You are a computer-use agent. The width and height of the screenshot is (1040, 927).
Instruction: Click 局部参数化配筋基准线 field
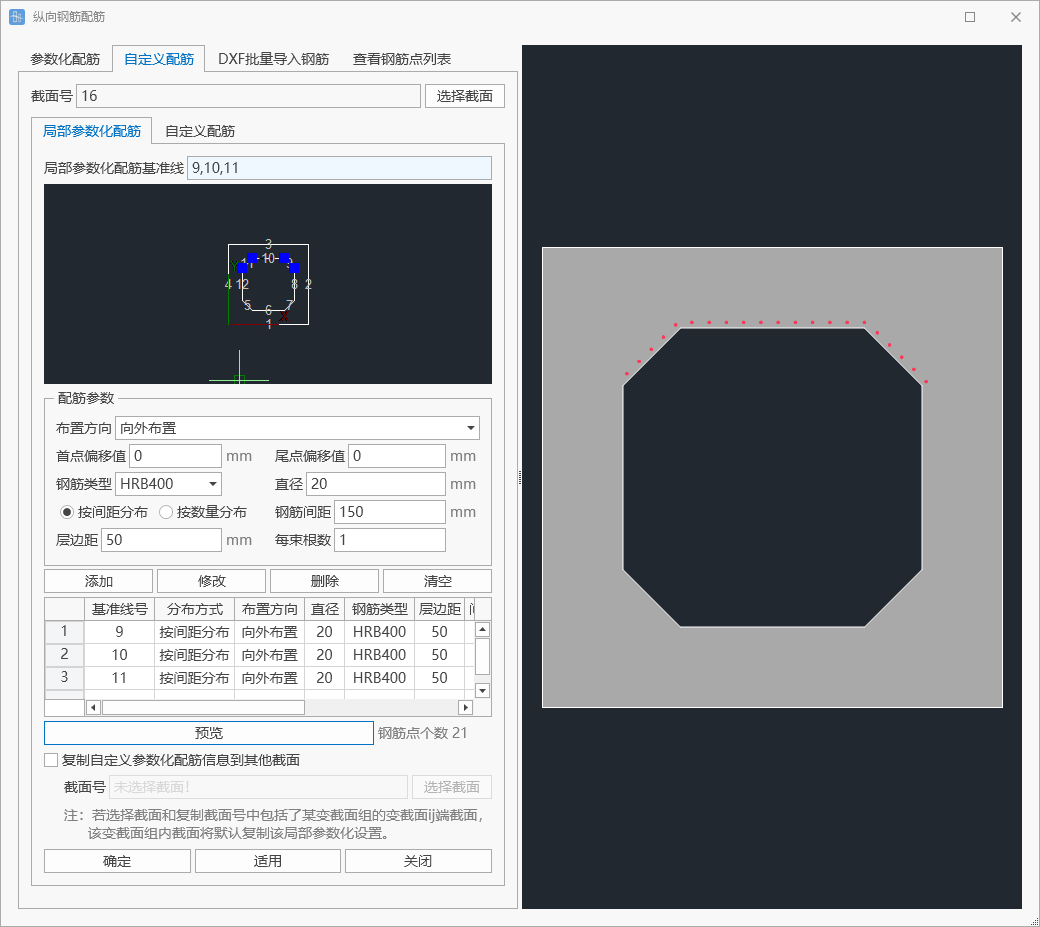339,168
